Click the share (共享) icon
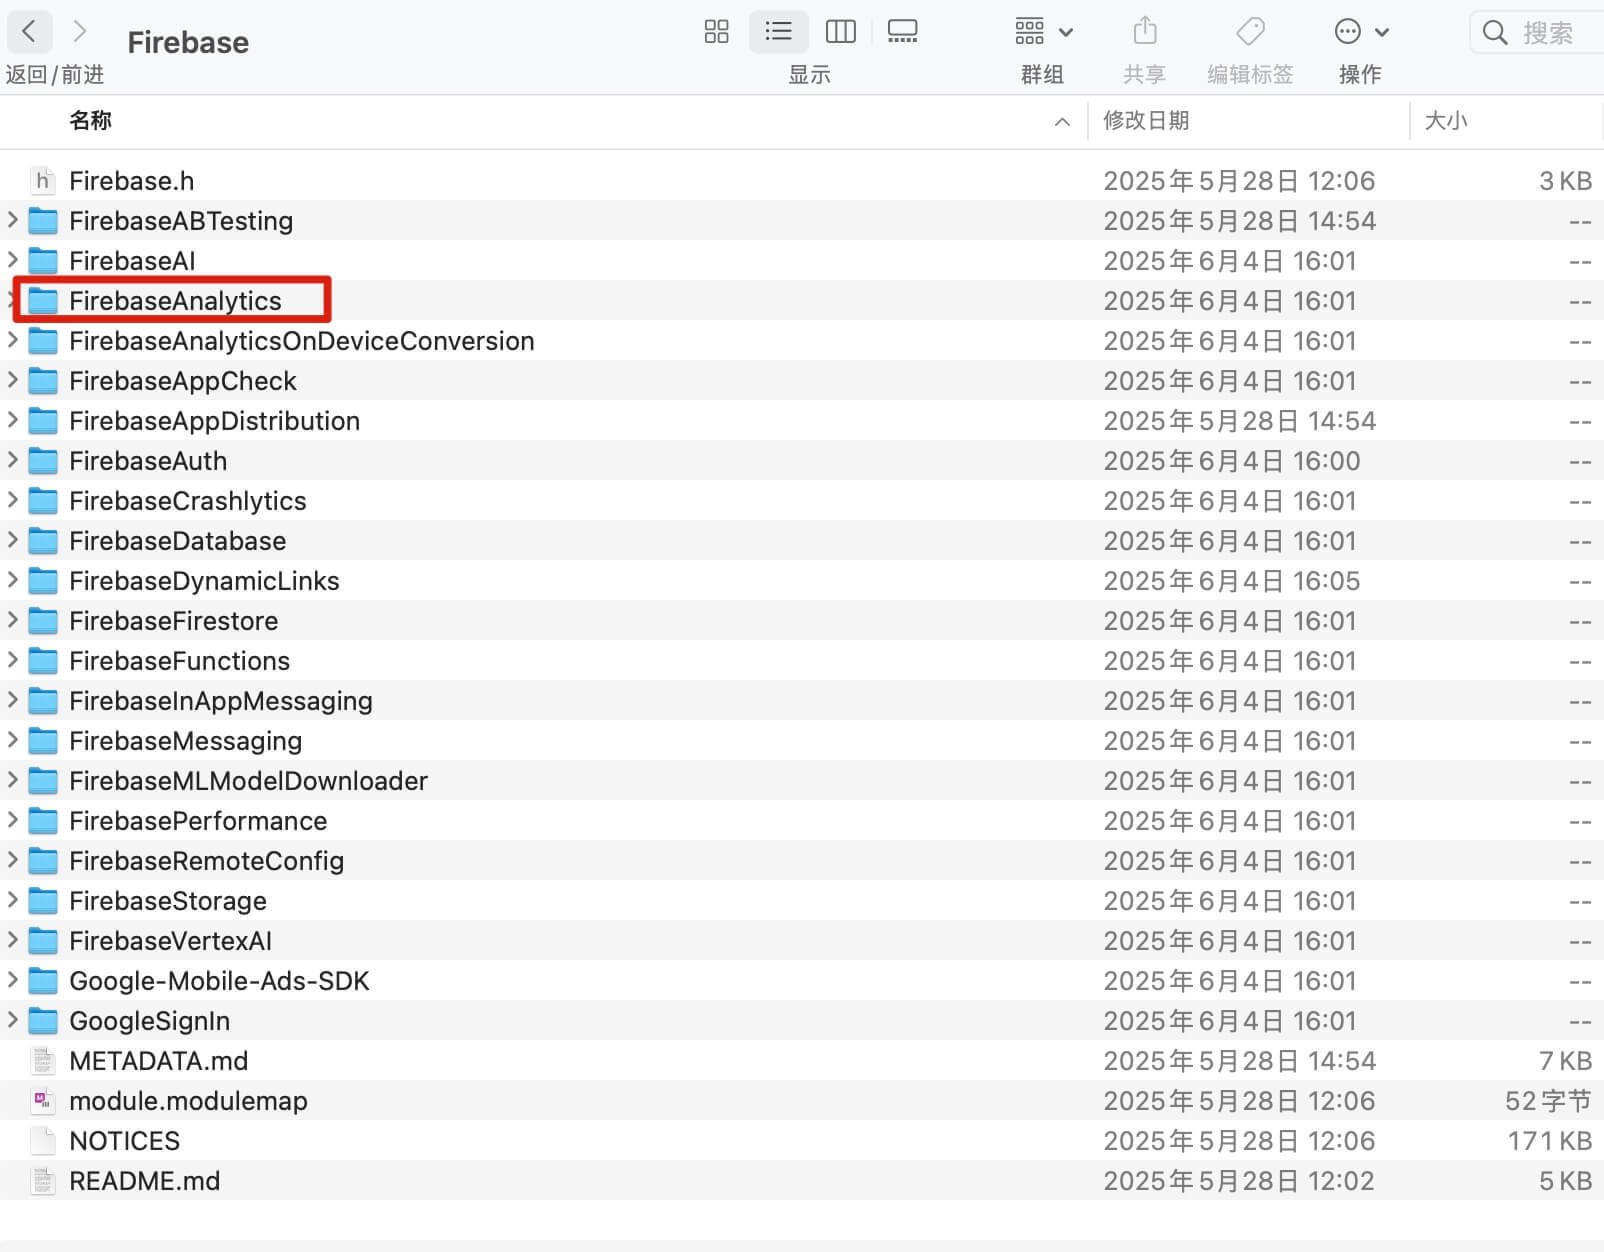The image size is (1604, 1252). point(1145,32)
